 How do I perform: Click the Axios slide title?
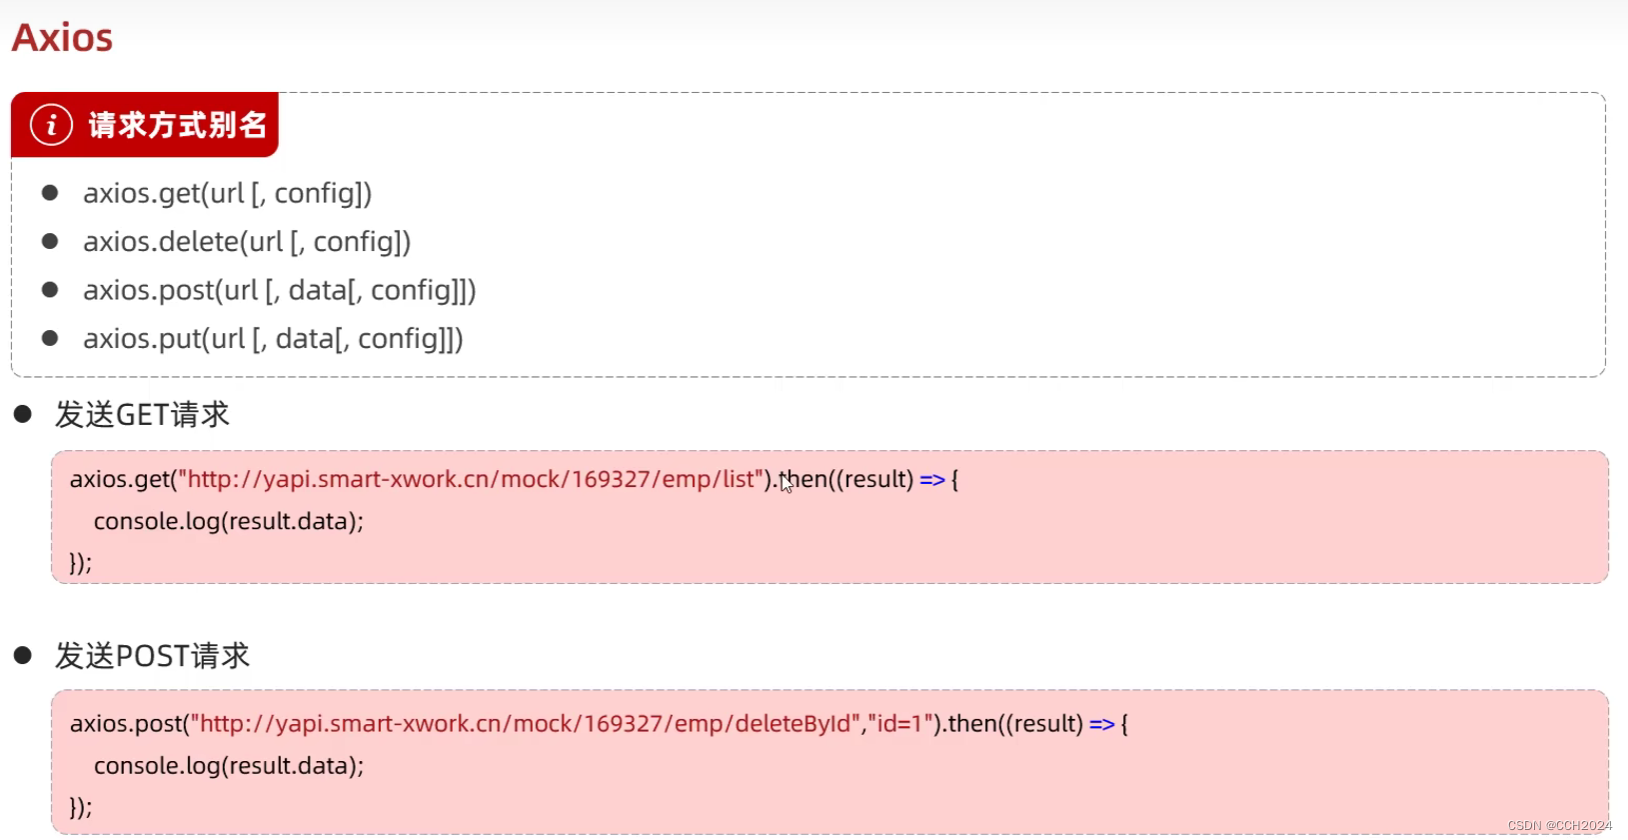62,38
